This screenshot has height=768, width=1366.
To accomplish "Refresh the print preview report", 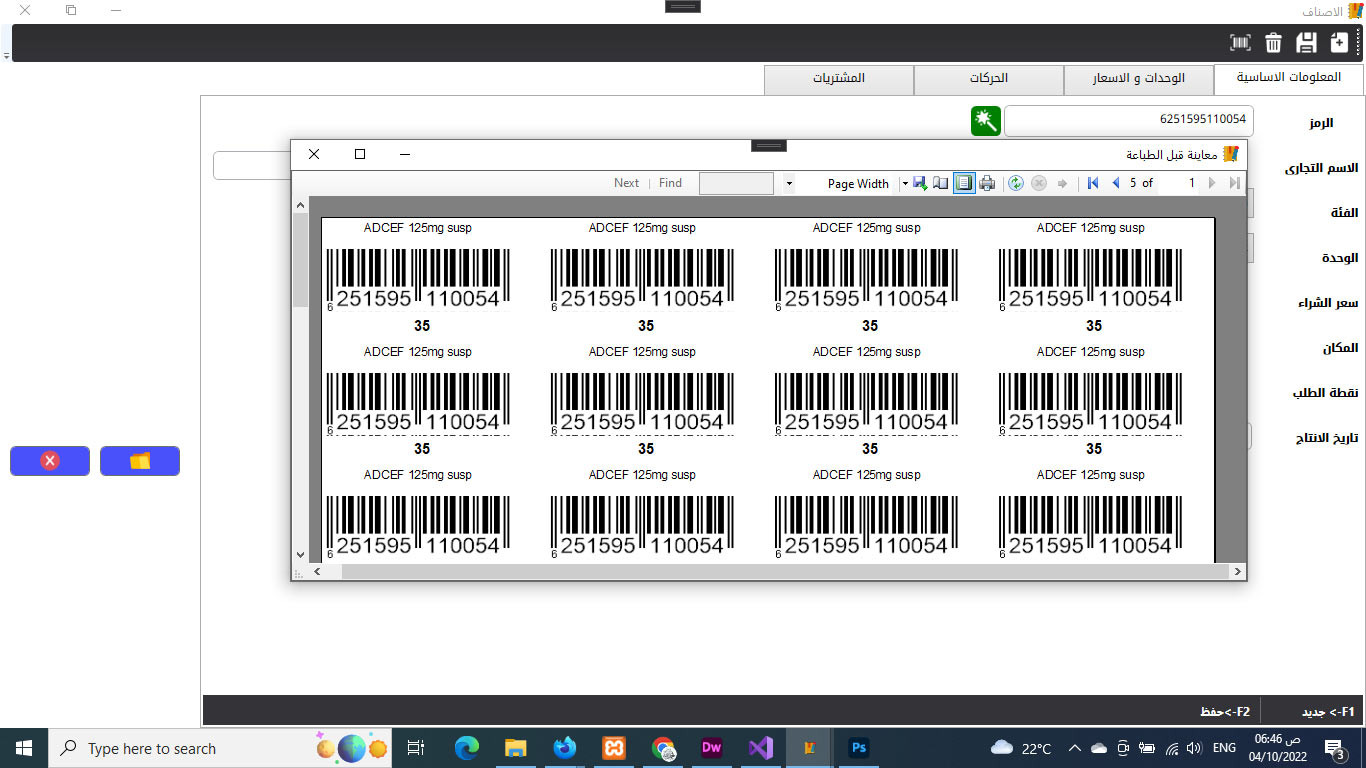I will click(1016, 183).
